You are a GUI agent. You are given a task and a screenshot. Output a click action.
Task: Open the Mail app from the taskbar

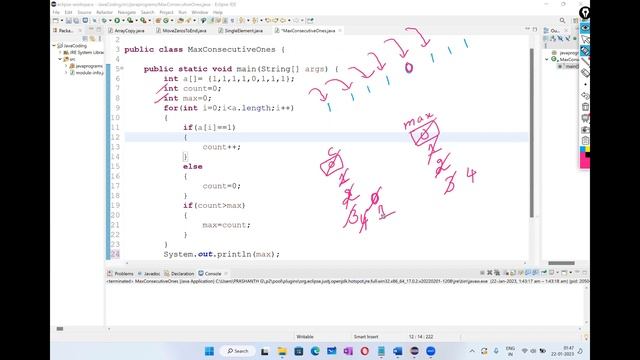[331, 351]
